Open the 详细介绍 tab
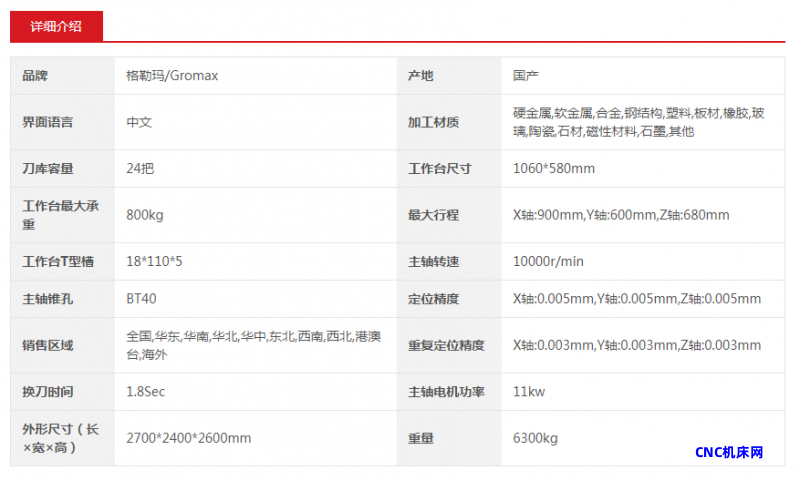This screenshot has height=481, width=800. tap(56, 26)
